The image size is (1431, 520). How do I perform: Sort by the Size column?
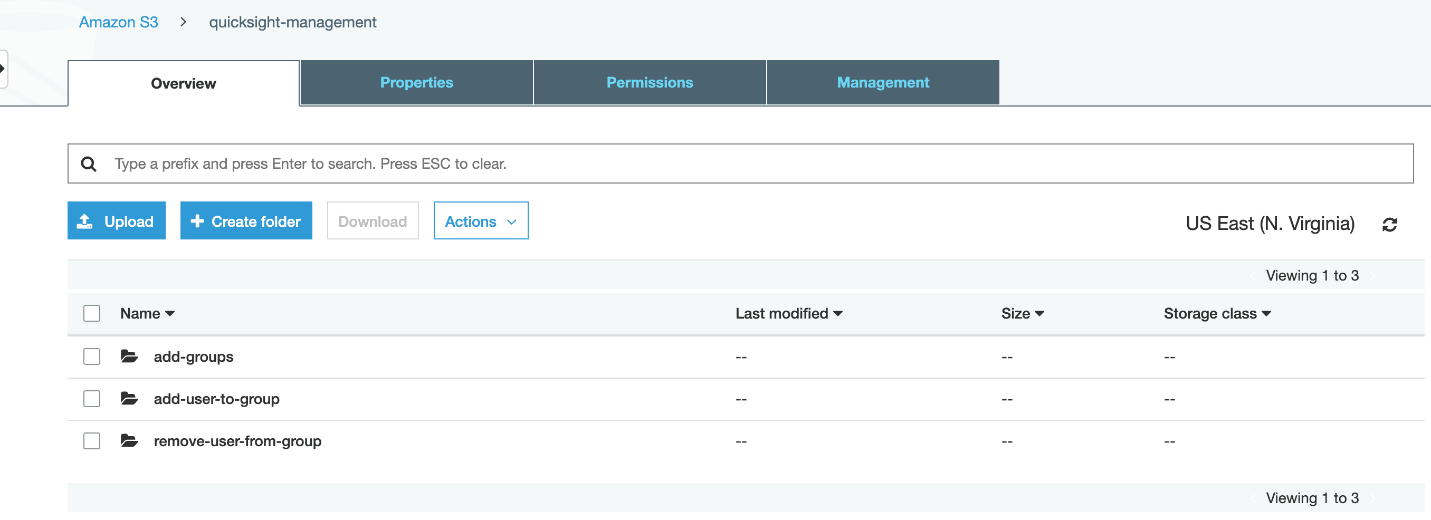pos(1022,313)
